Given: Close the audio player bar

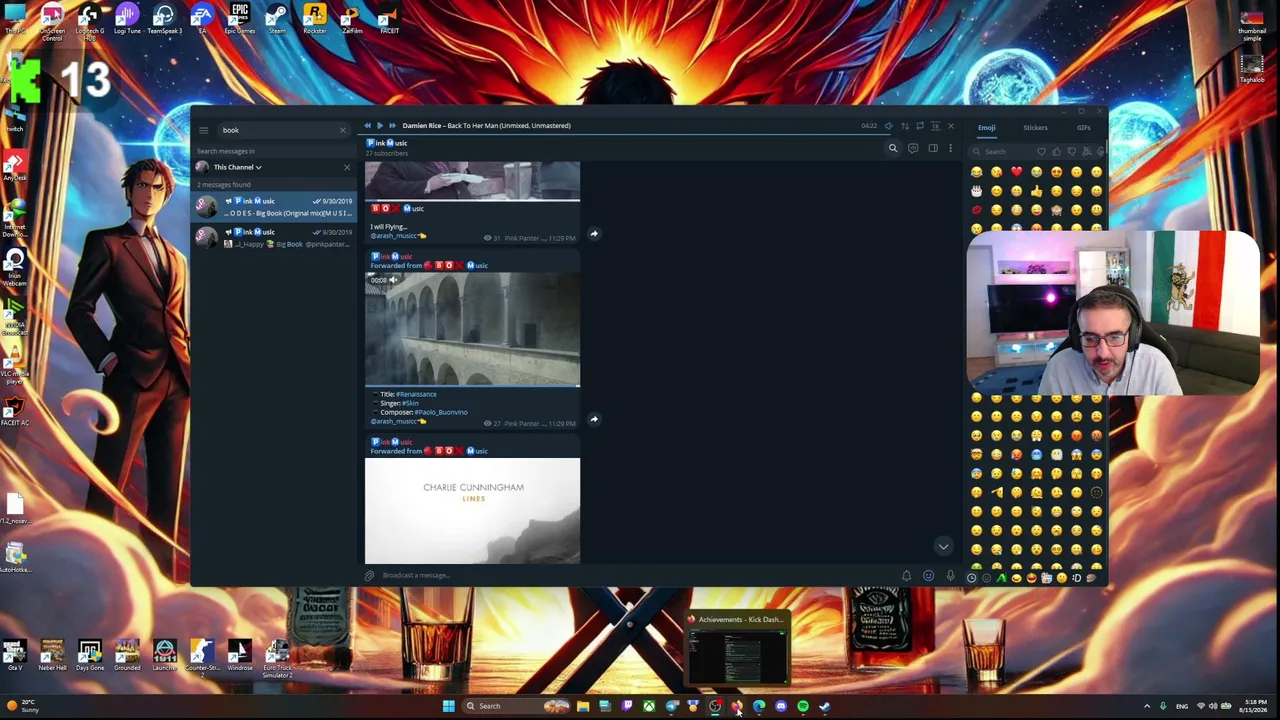Looking at the screenshot, I should [x=950, y=126].
